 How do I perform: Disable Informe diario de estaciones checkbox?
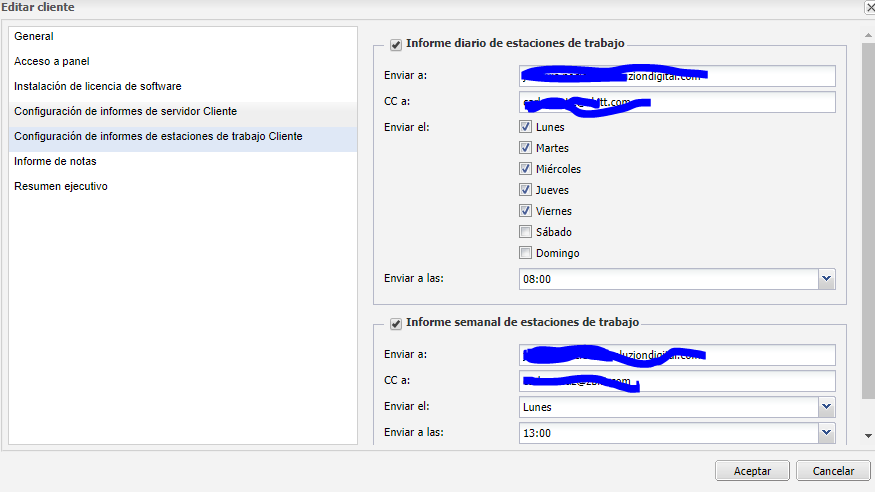[396, 44]
